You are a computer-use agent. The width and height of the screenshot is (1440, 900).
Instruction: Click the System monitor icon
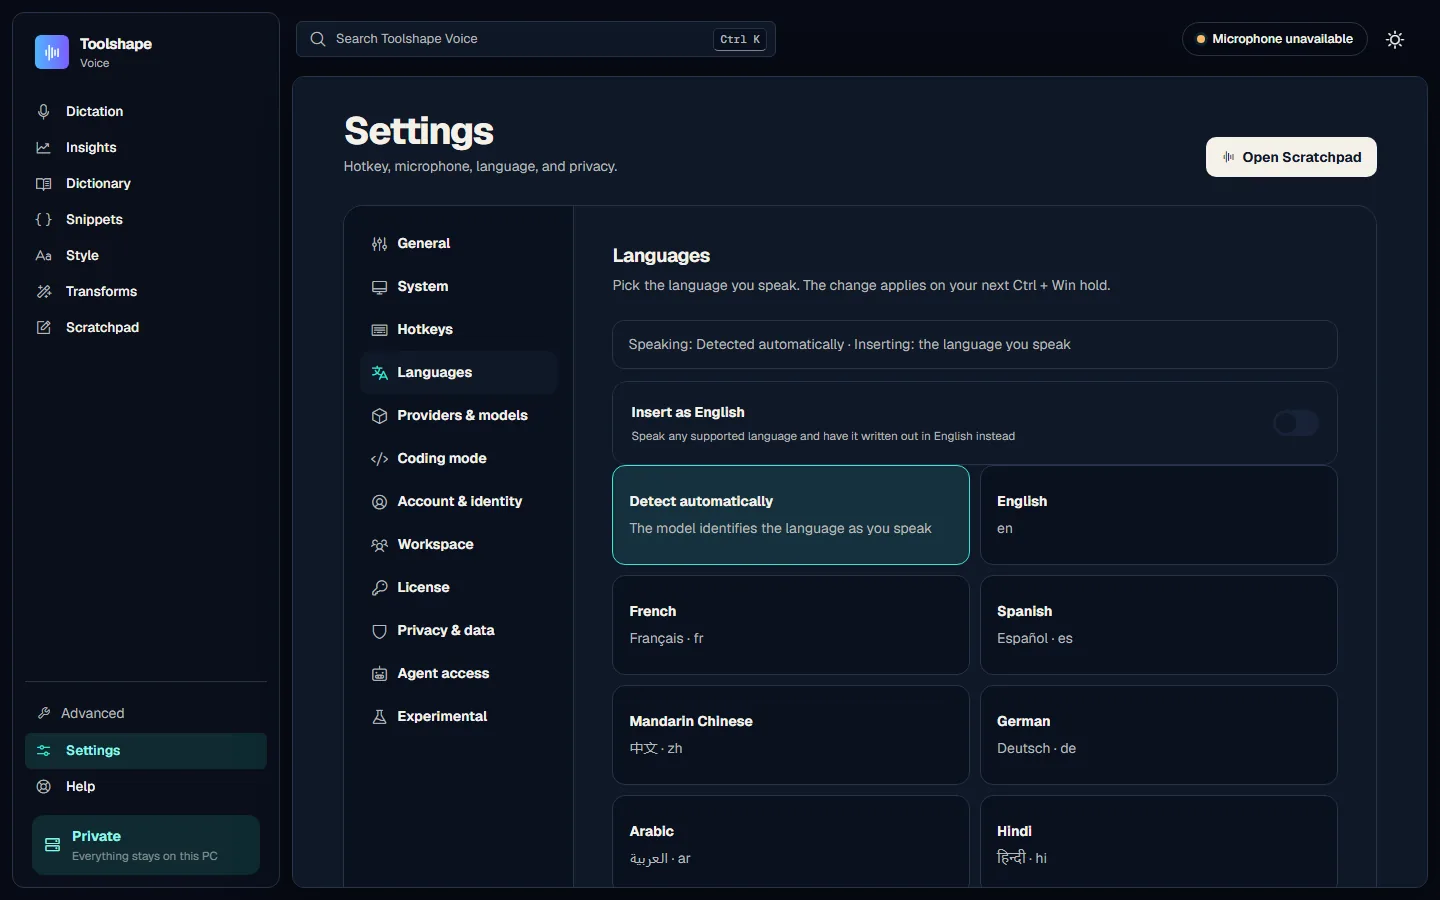coord(379,286)
